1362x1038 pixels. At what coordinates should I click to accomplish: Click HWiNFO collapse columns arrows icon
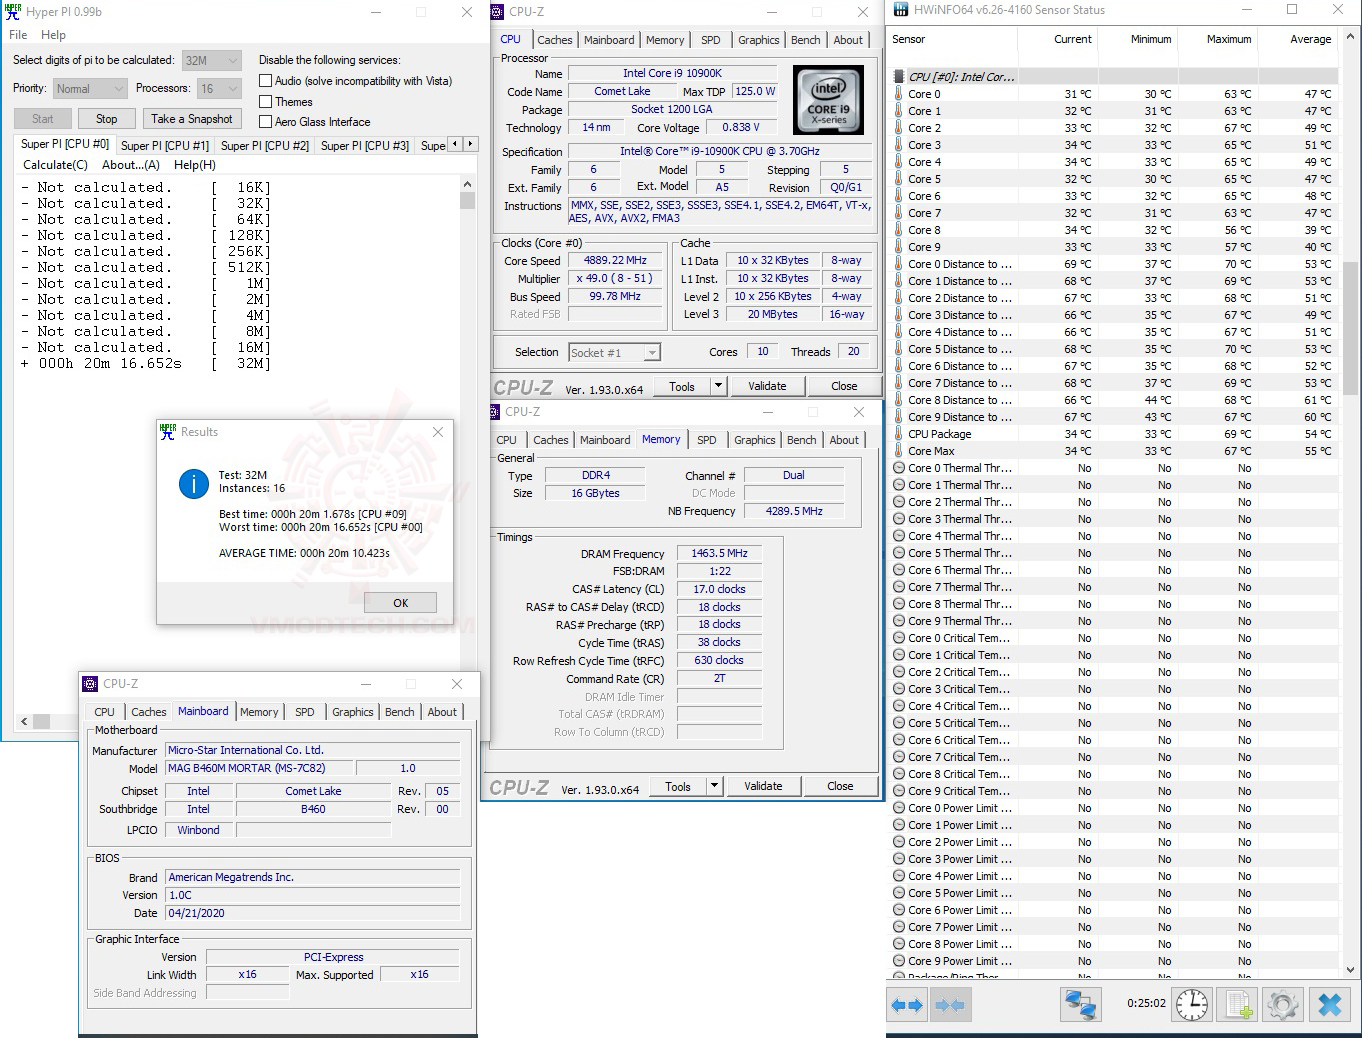click(949, 1005)
